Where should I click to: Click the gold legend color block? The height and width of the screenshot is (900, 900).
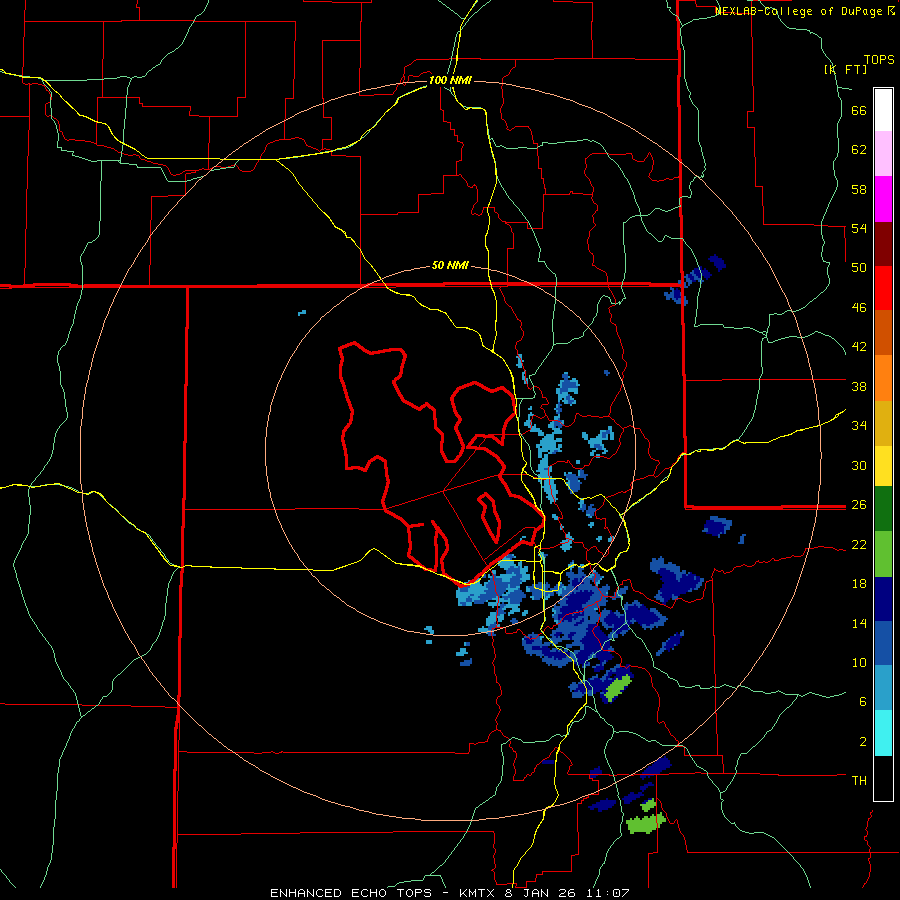(x=883, y=423)
